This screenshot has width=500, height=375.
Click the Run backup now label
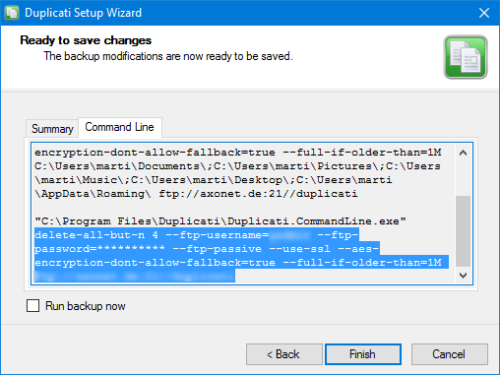[x=85, y=306]
